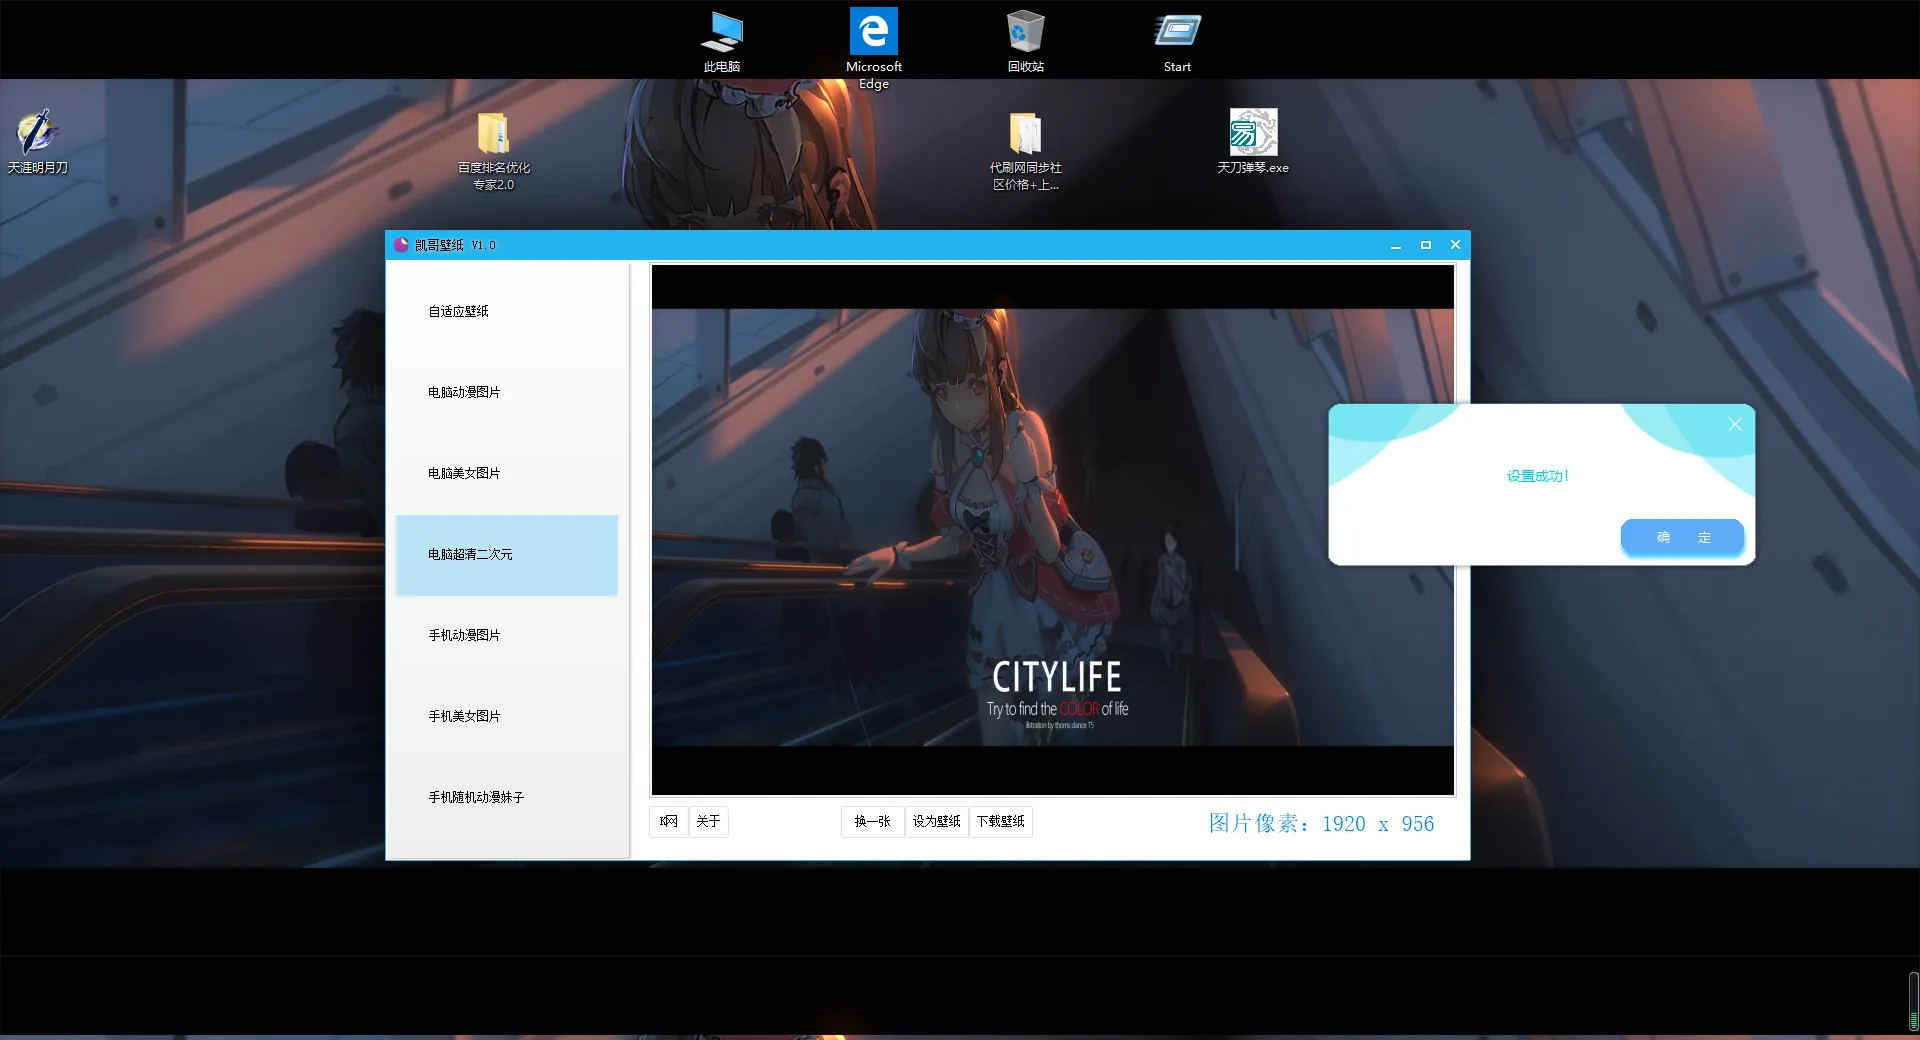This screenshot has width=1920, height=1040.
Task: Confirm the 设置成功 dialog with 确定
Action: tap(1682, 538)
